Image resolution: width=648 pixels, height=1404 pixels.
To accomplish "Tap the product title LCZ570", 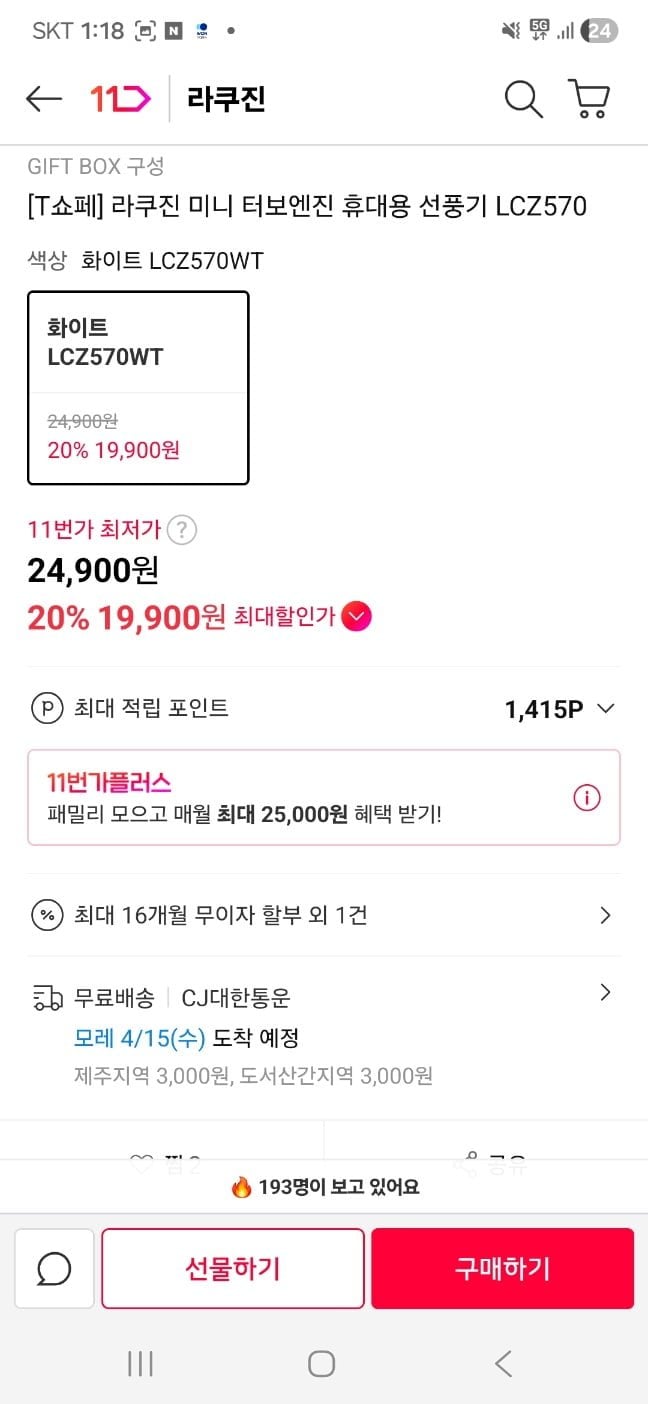I will pyautogui.click(x=307, y=206).
